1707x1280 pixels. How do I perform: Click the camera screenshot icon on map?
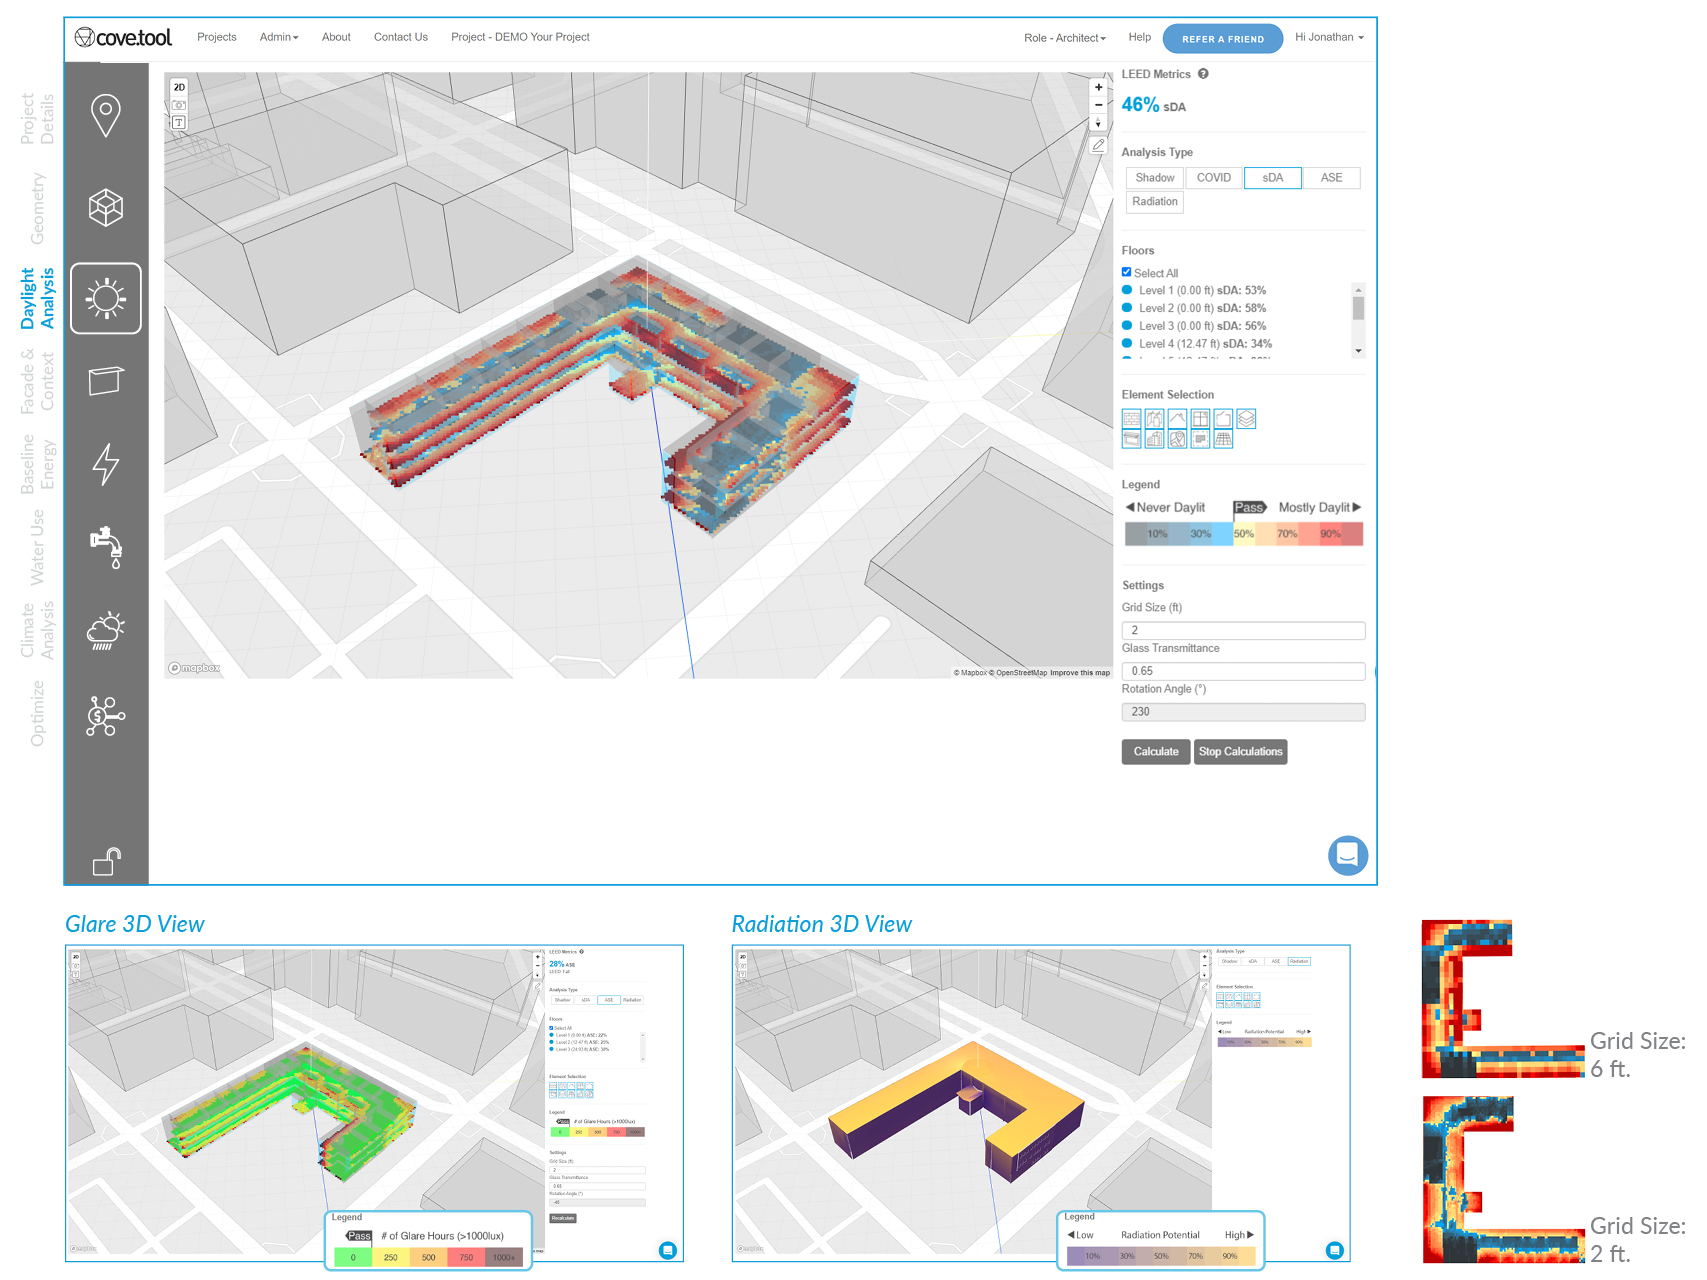click(179, 105)
